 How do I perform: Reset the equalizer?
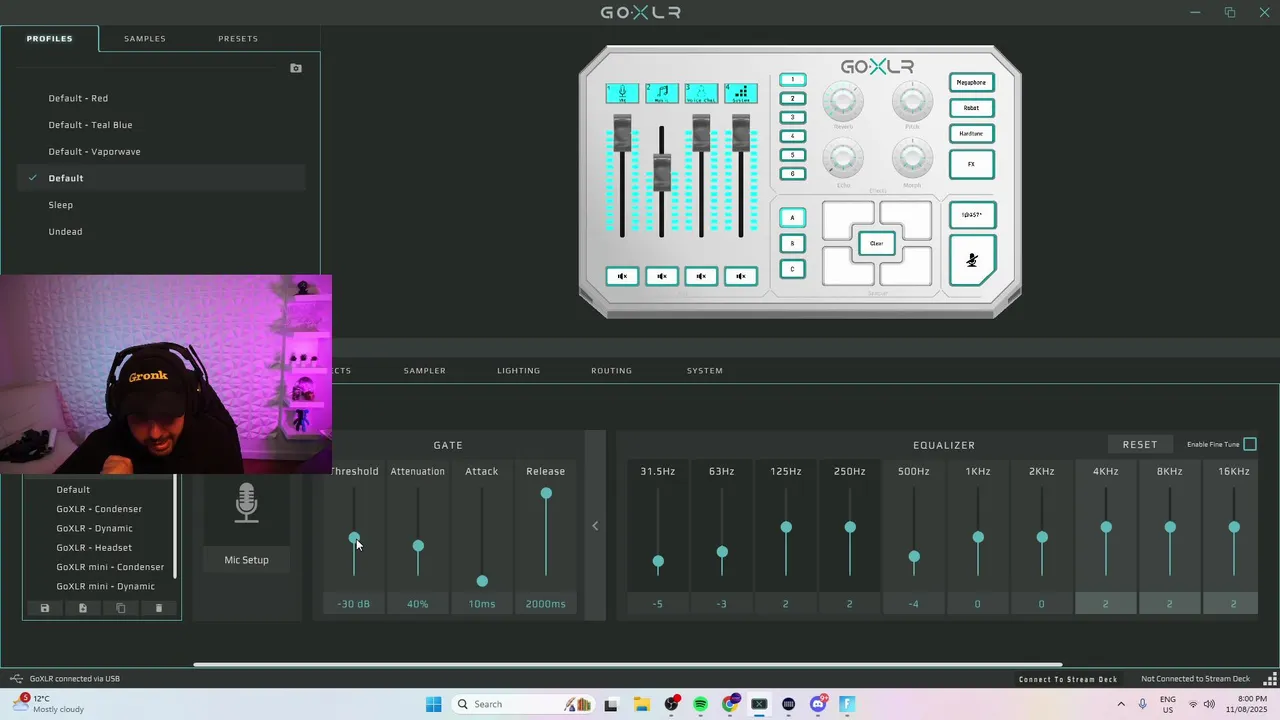[1140, 444]
